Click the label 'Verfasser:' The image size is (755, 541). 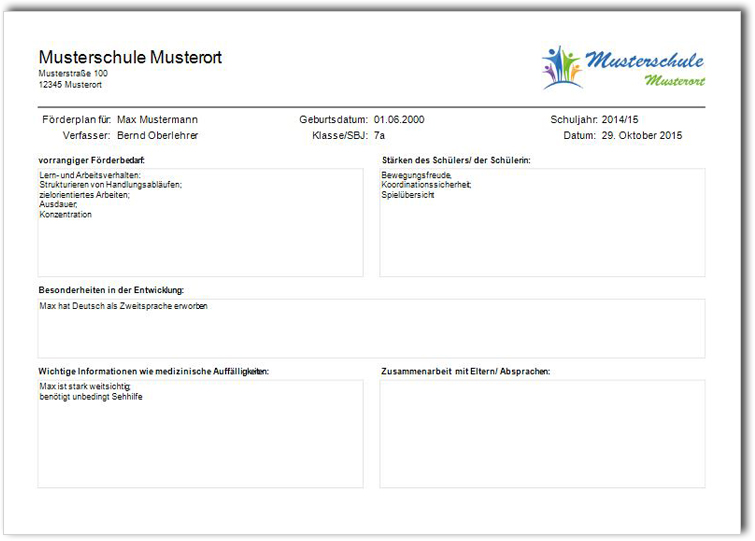tap(87, 135)
